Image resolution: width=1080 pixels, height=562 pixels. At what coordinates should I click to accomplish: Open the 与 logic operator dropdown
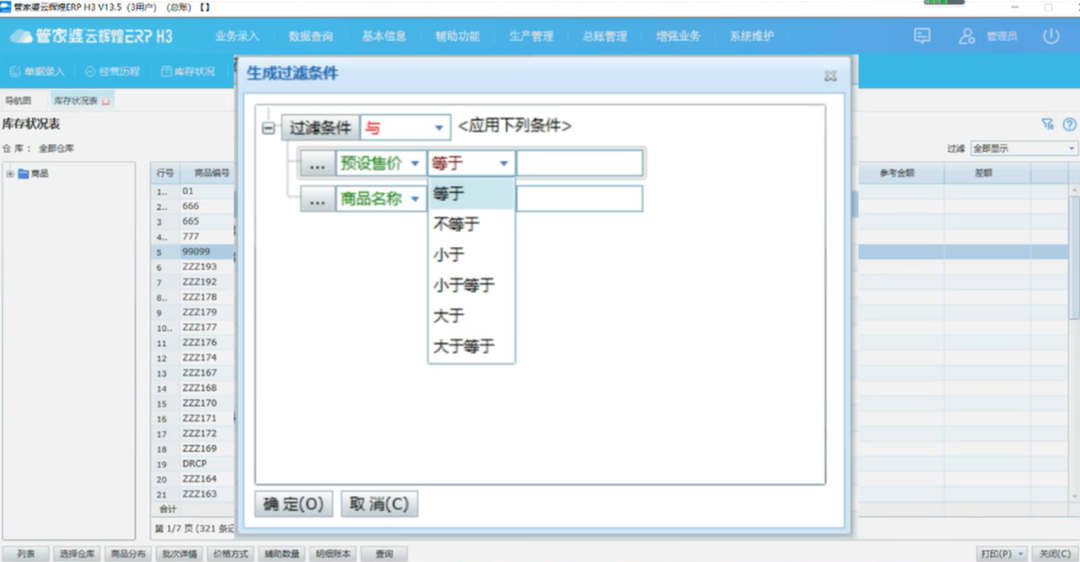[x=439, y=128]
